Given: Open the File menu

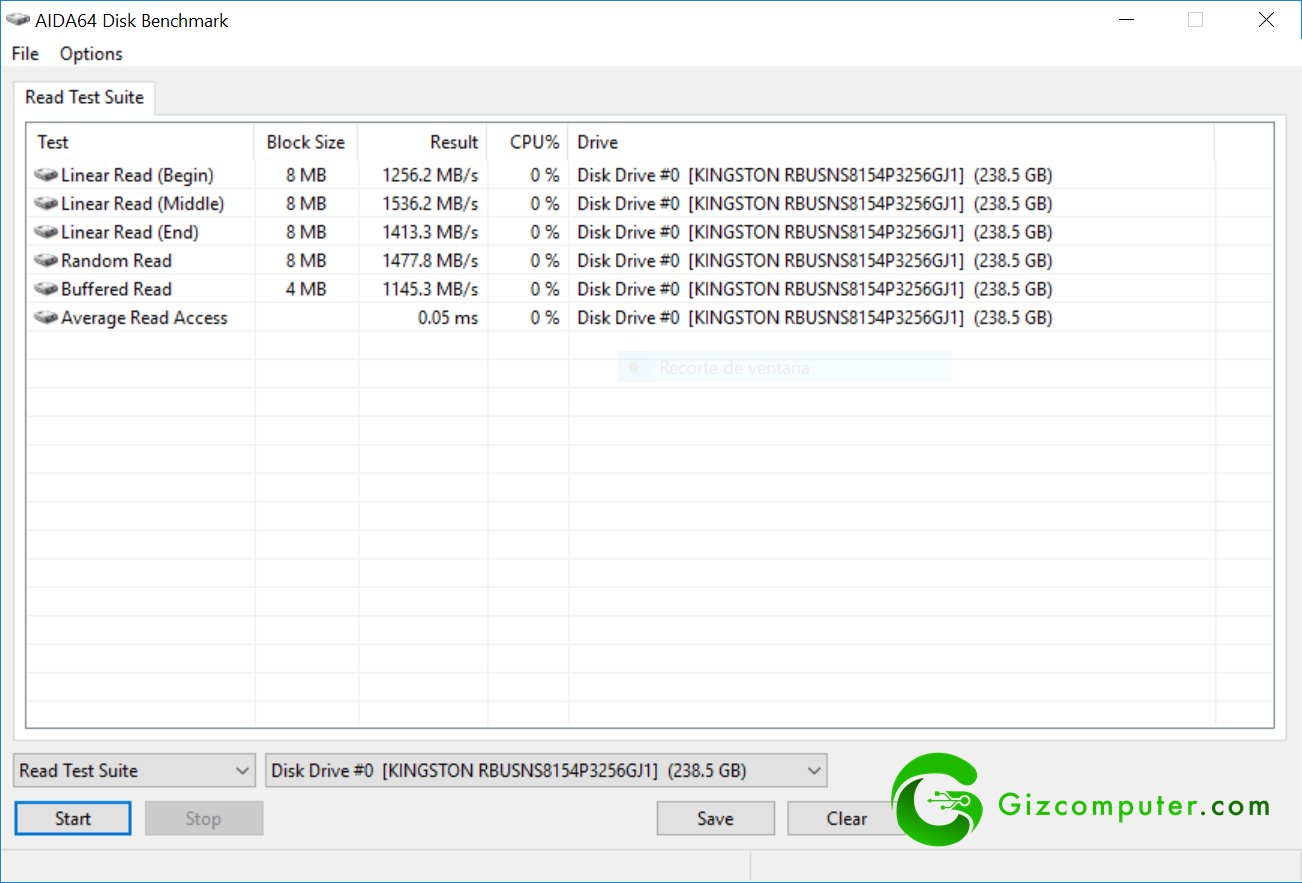Looking at the screenshot, I should 25,54.
